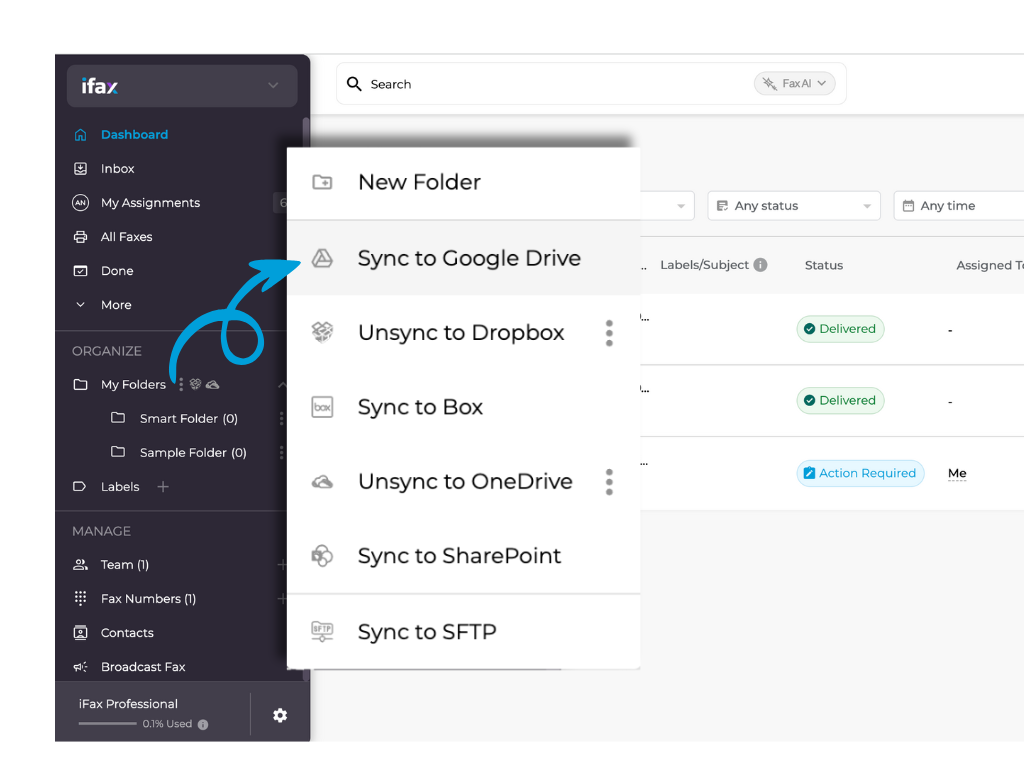Click the Status column header
Image resolution: width=1024 pixels, height=768 pixels.
pos(824,265)
